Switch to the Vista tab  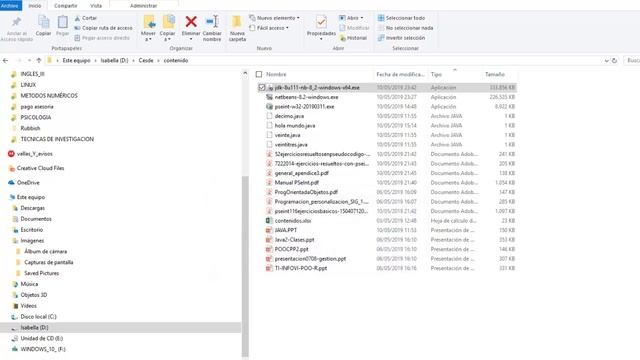pyautogui.click(x=96, y=6)
